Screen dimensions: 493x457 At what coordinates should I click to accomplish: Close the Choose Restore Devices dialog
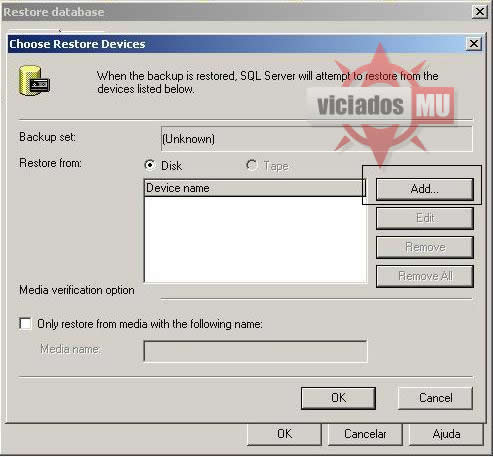point(474,44)
